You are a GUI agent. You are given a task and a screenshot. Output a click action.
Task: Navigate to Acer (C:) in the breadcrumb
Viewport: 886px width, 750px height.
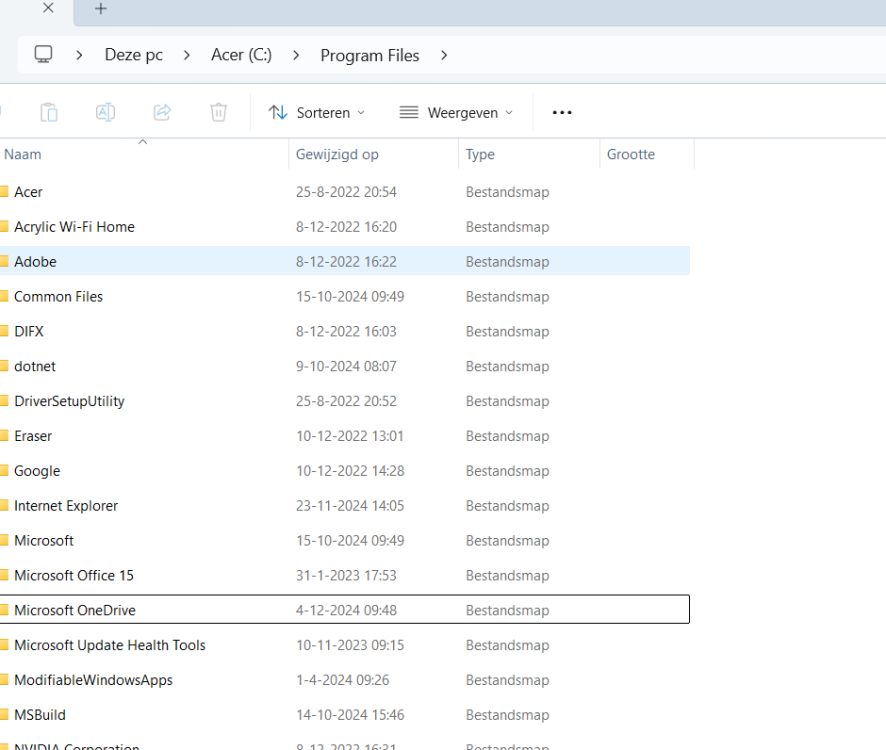click(x=241, y=55)
